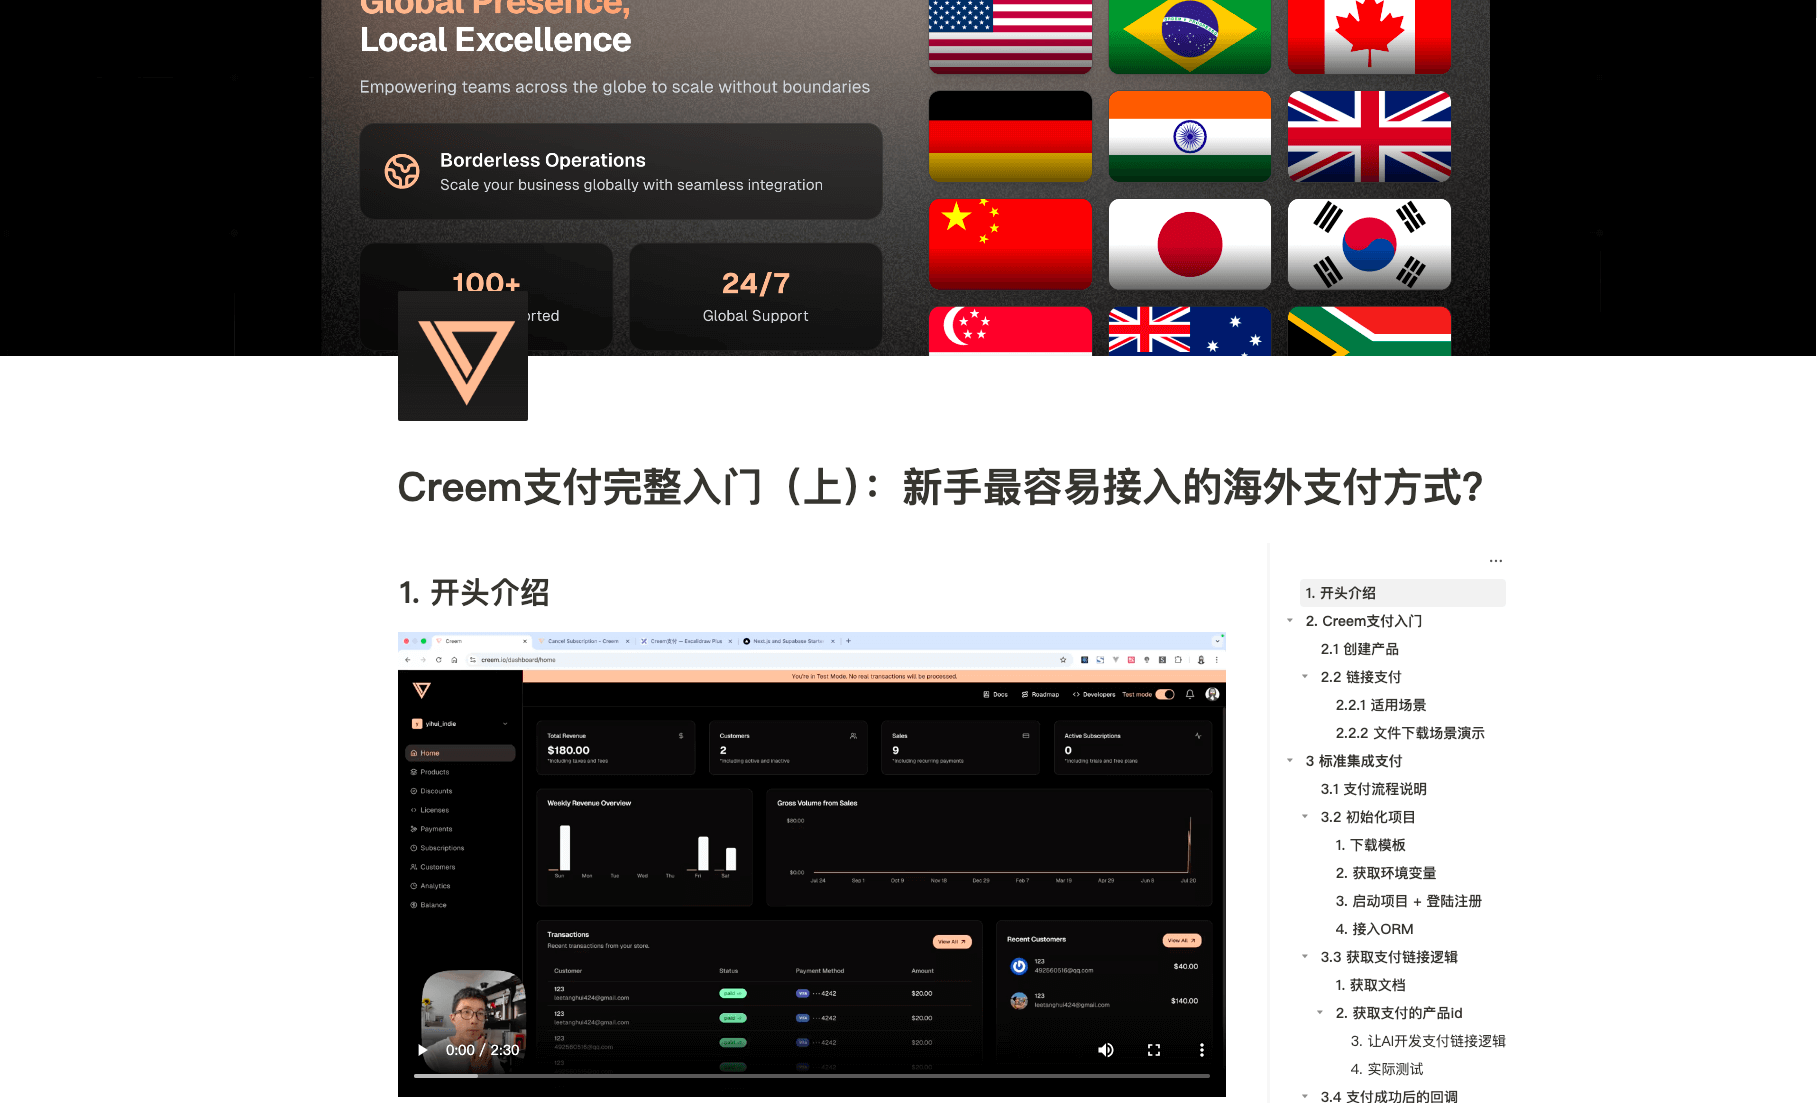The width and height of the screenshot is (1817, 1103).
Task: Open '2. 获取环境变量' outline entry
Action: pyautogui.click(x=1386, y=873)
